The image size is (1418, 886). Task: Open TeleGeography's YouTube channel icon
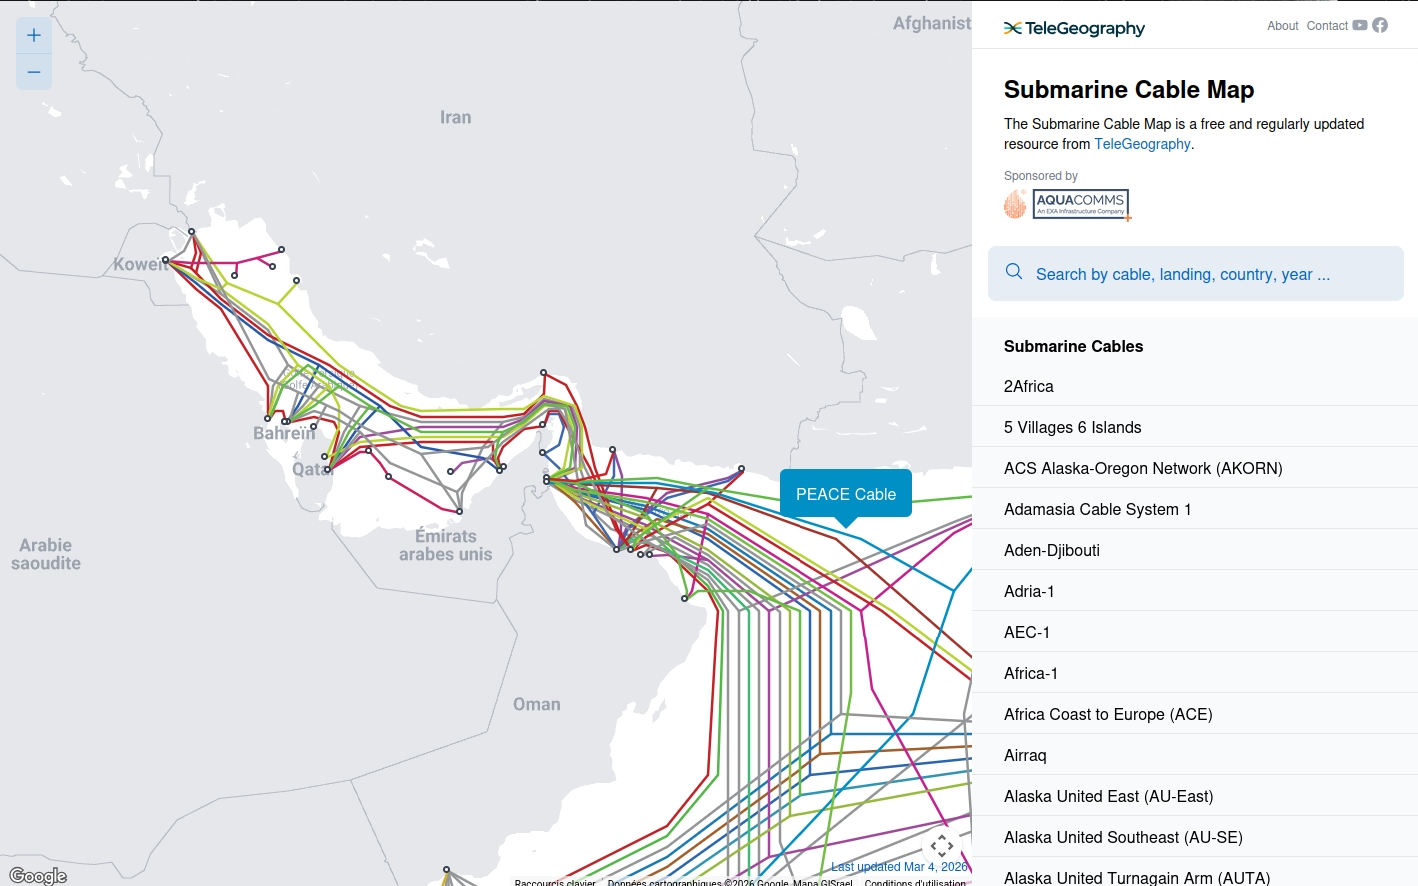point(1360,26)
